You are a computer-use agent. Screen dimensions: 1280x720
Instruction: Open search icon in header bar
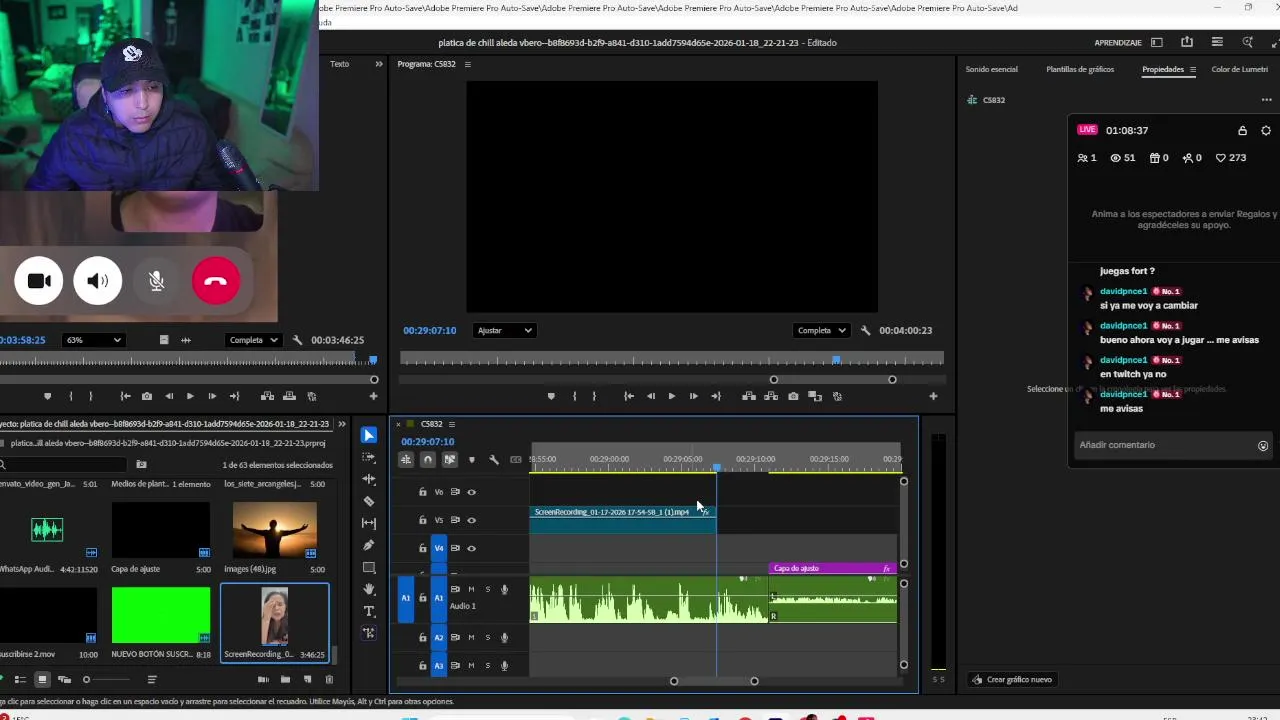[x=1247, y=42]
